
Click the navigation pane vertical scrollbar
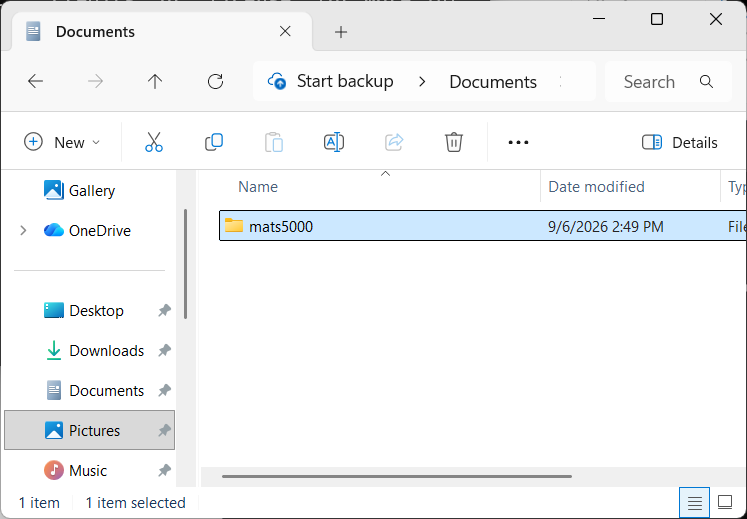click(185, 264)
